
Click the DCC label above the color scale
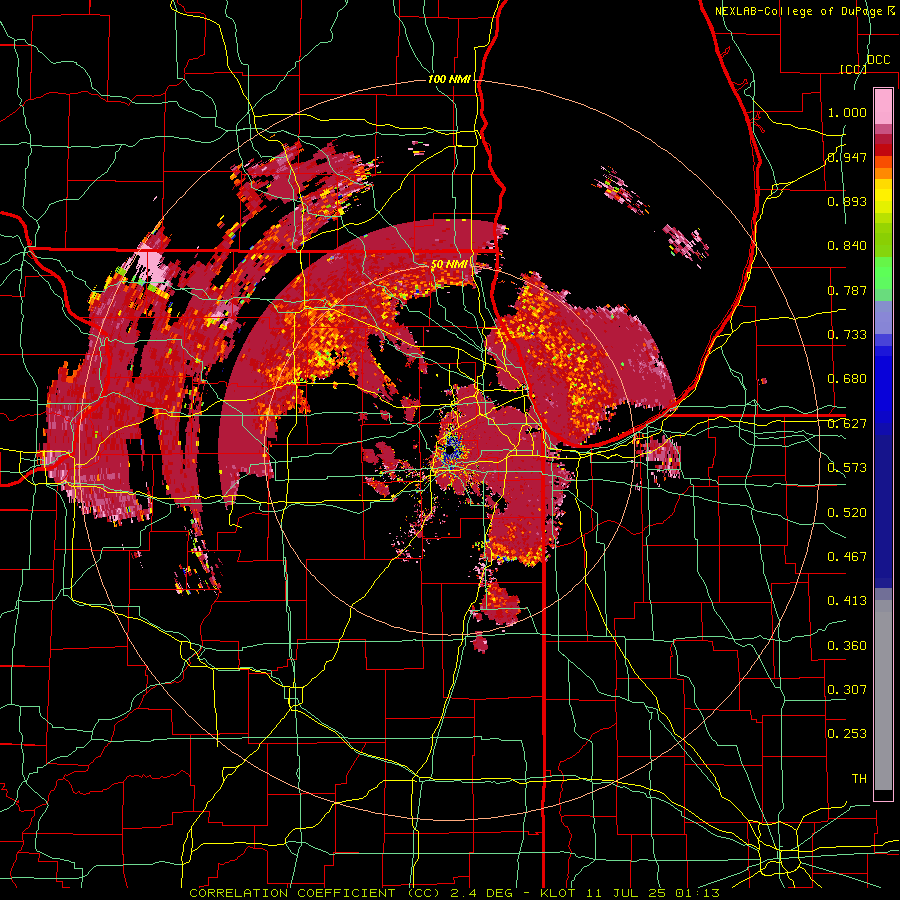(878, 60)
